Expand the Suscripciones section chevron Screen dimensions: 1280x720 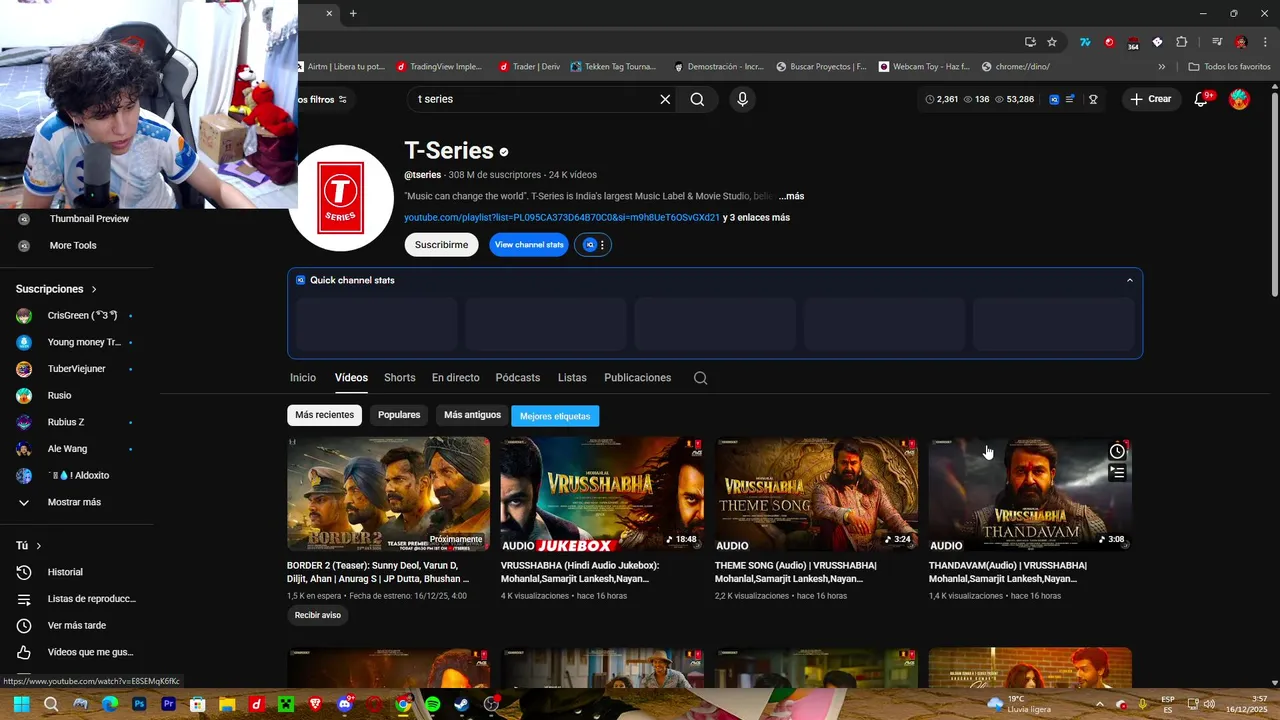click(x=94, y=289)
